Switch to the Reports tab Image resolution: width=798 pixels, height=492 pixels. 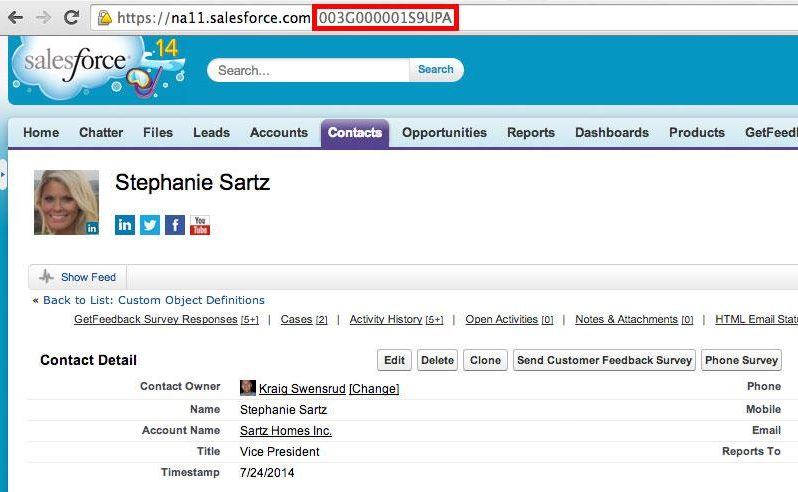531,132
